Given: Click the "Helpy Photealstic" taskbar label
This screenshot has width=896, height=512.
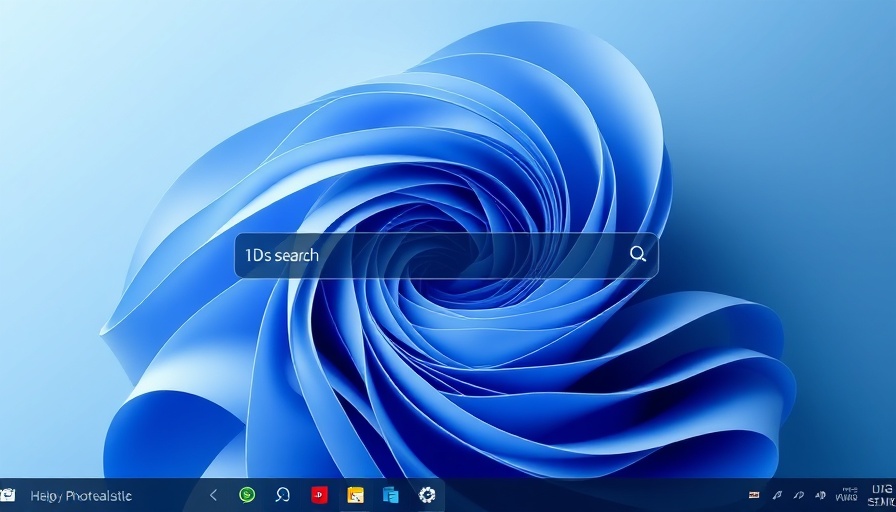Looking at the screenshot, I should [81, 496].
